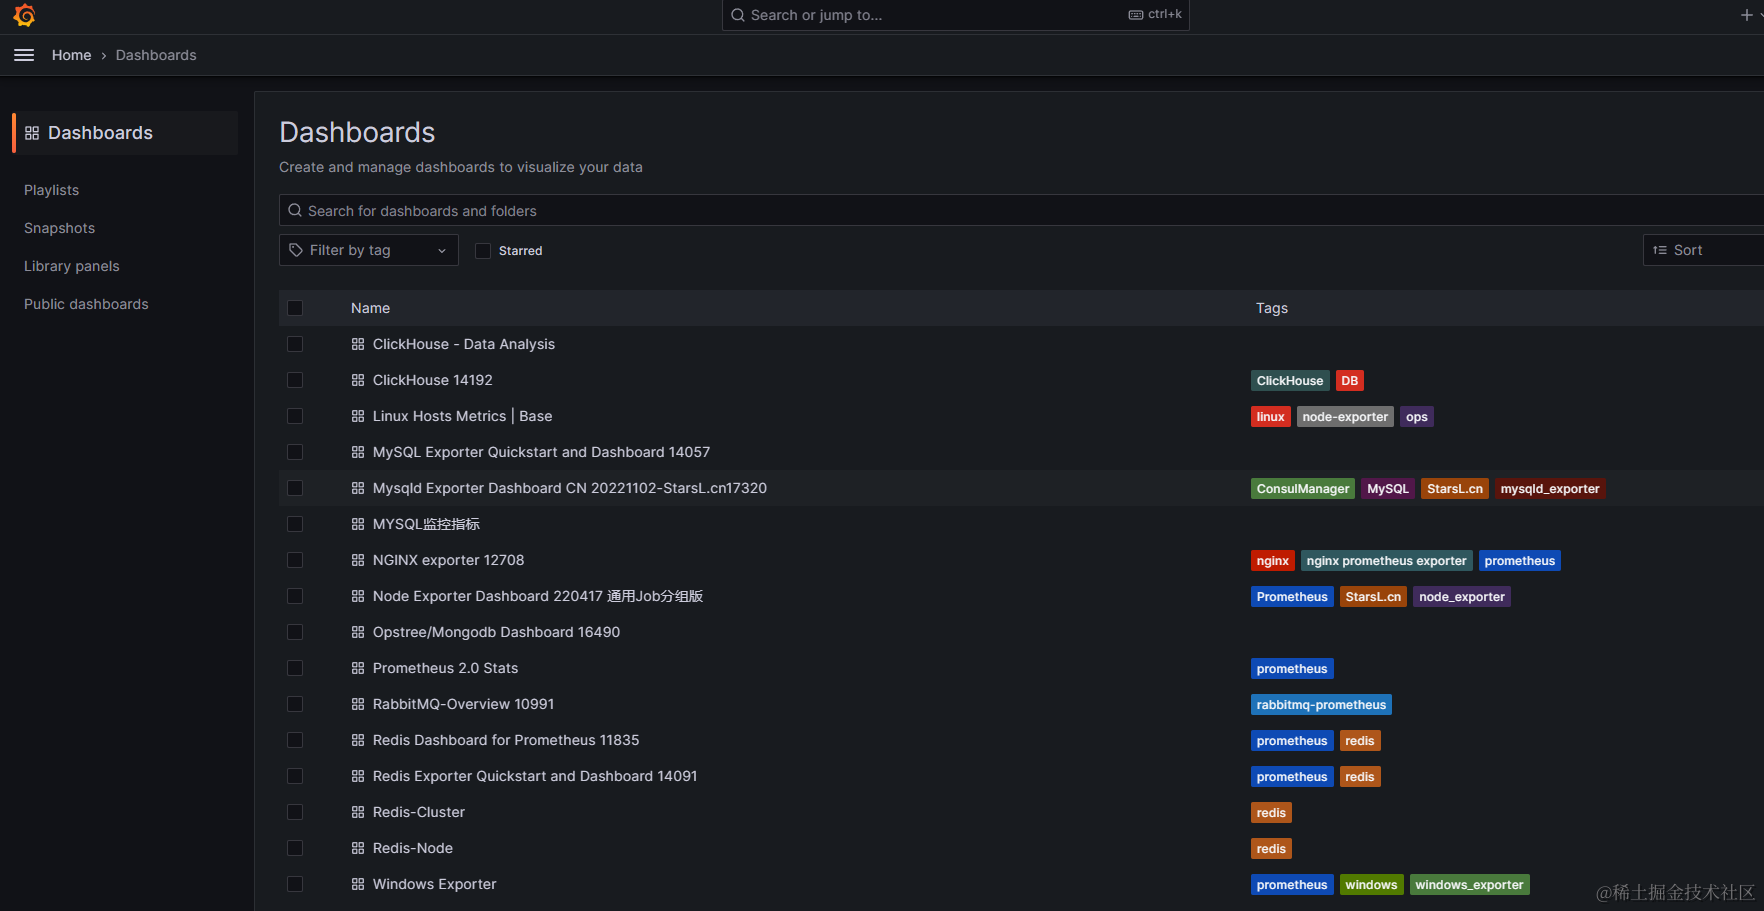The width and height of the screenshot is (1764, 911).
Task: Check the select-all checkbox in table header
Action: pos(295,308)
